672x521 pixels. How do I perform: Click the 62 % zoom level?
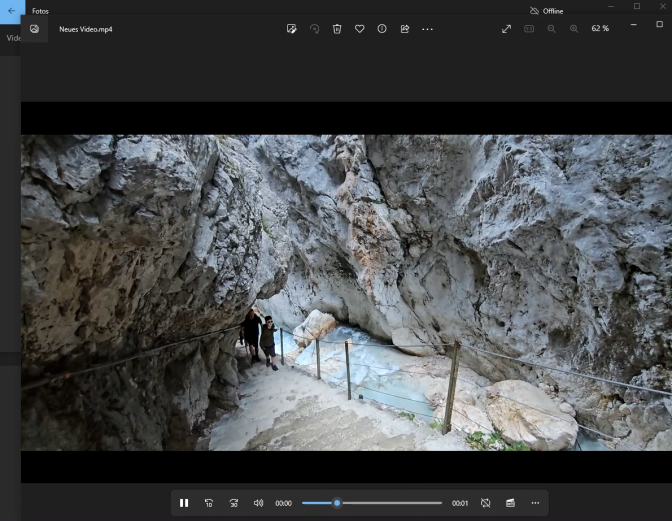click(x=600, y=29)
